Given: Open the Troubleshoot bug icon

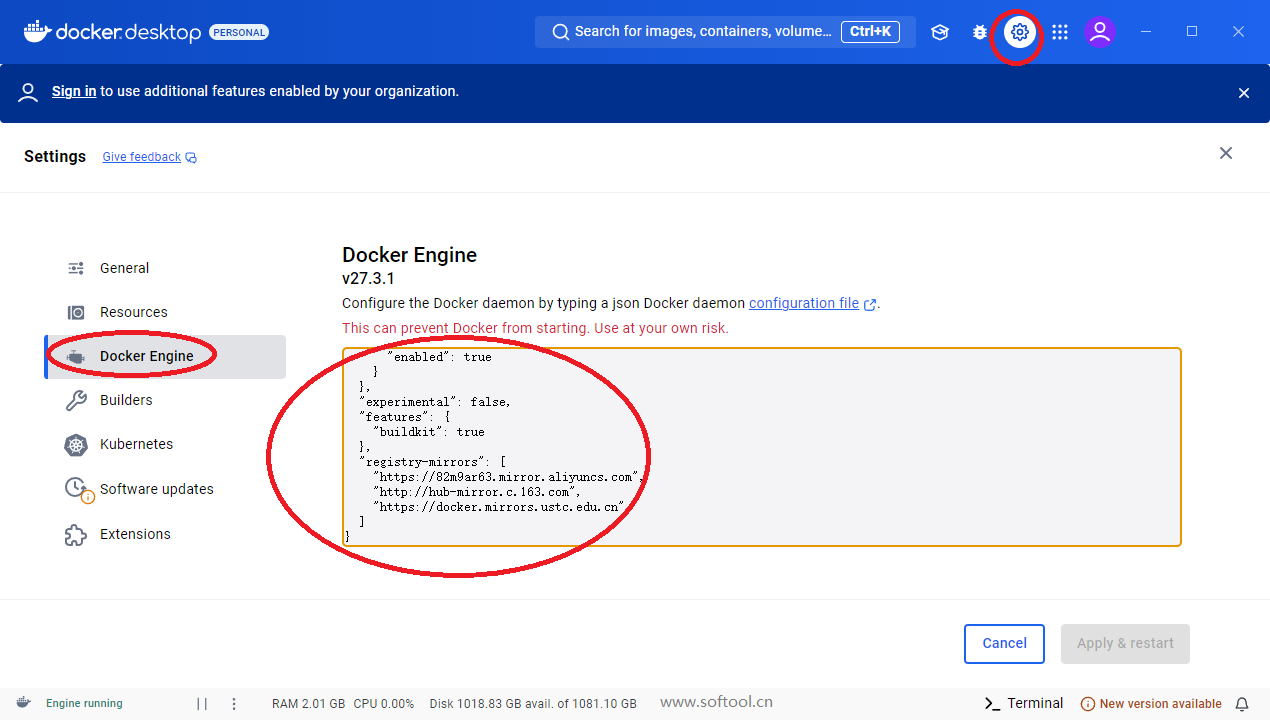Looking at the screenshot, I should pos(980,32).
